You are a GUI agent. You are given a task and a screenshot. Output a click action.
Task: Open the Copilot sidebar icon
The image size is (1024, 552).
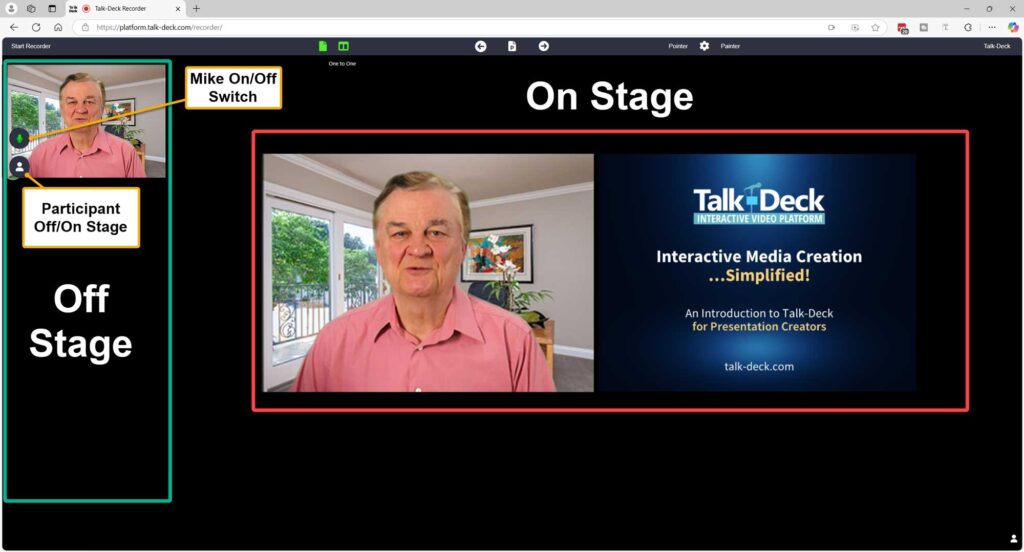tap(1013, 27)
